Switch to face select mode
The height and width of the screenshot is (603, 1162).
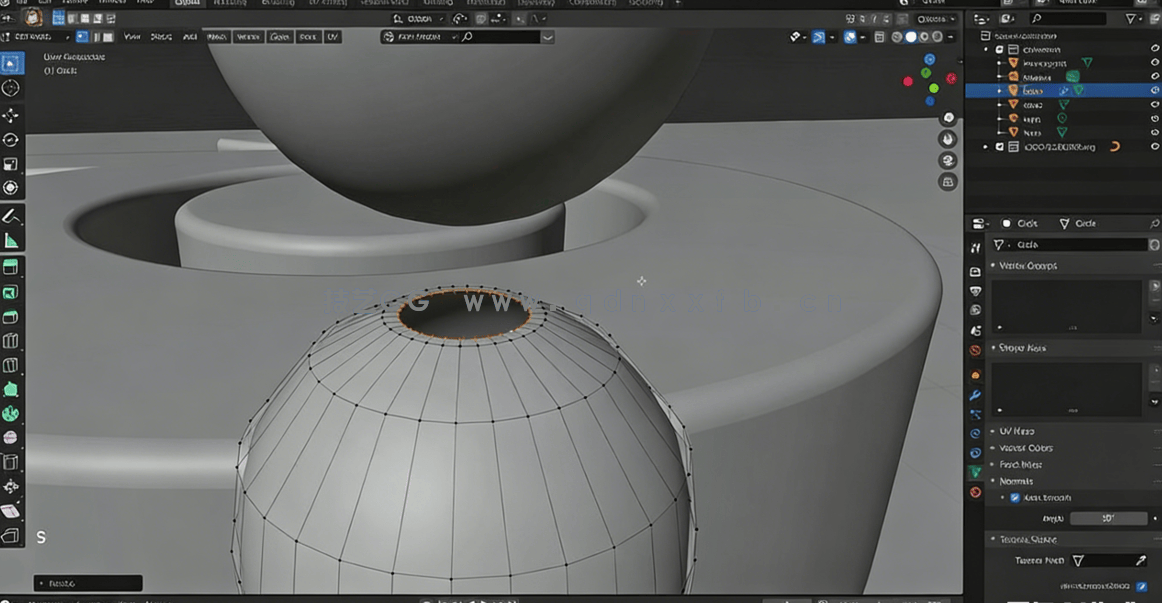click(107, 36)
